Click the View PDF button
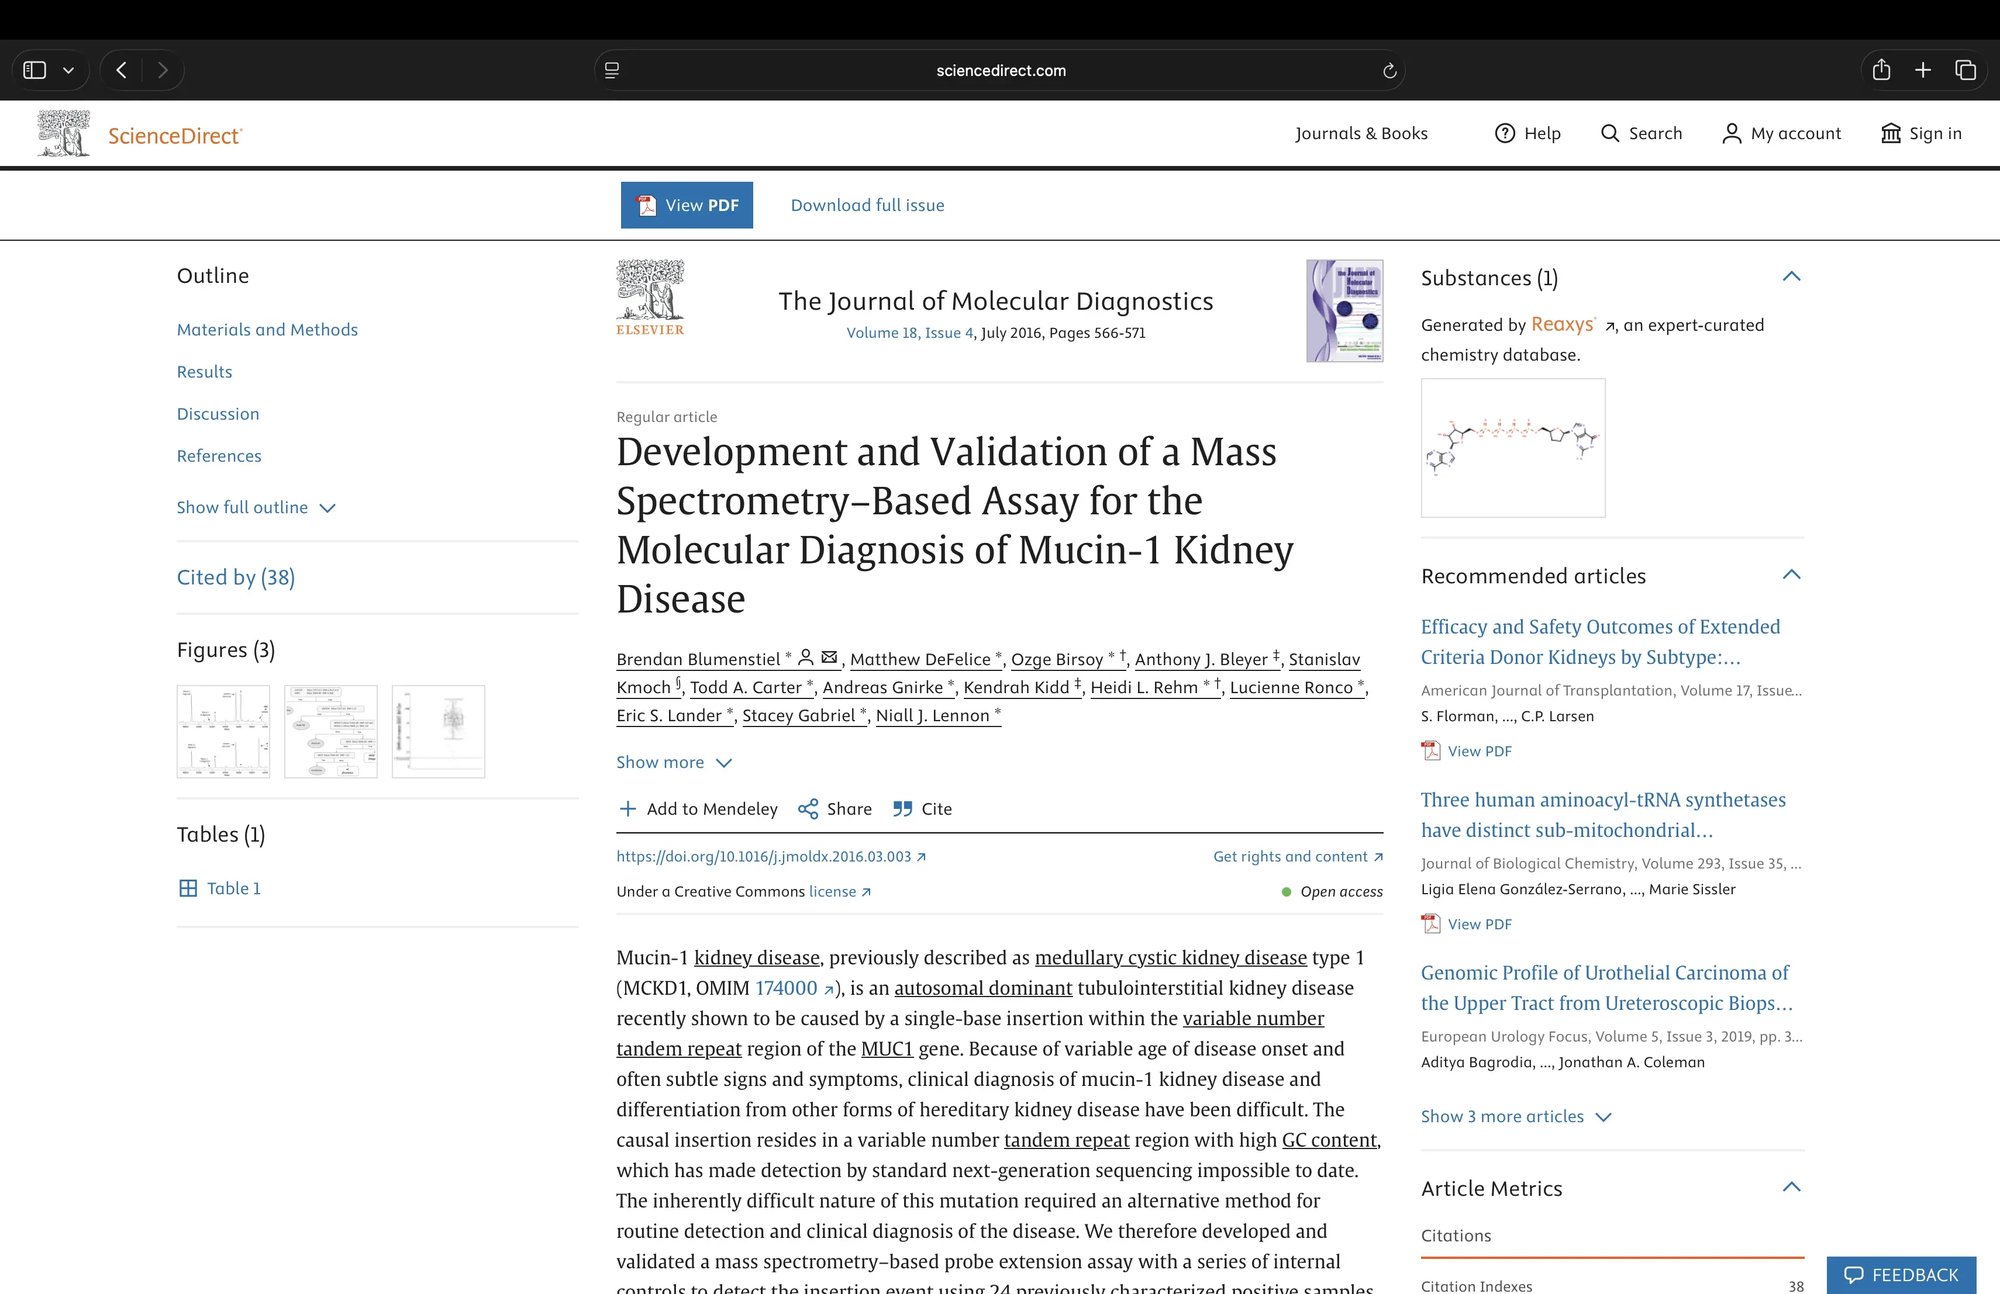The image size is (2000, 1294). point(687,205)
